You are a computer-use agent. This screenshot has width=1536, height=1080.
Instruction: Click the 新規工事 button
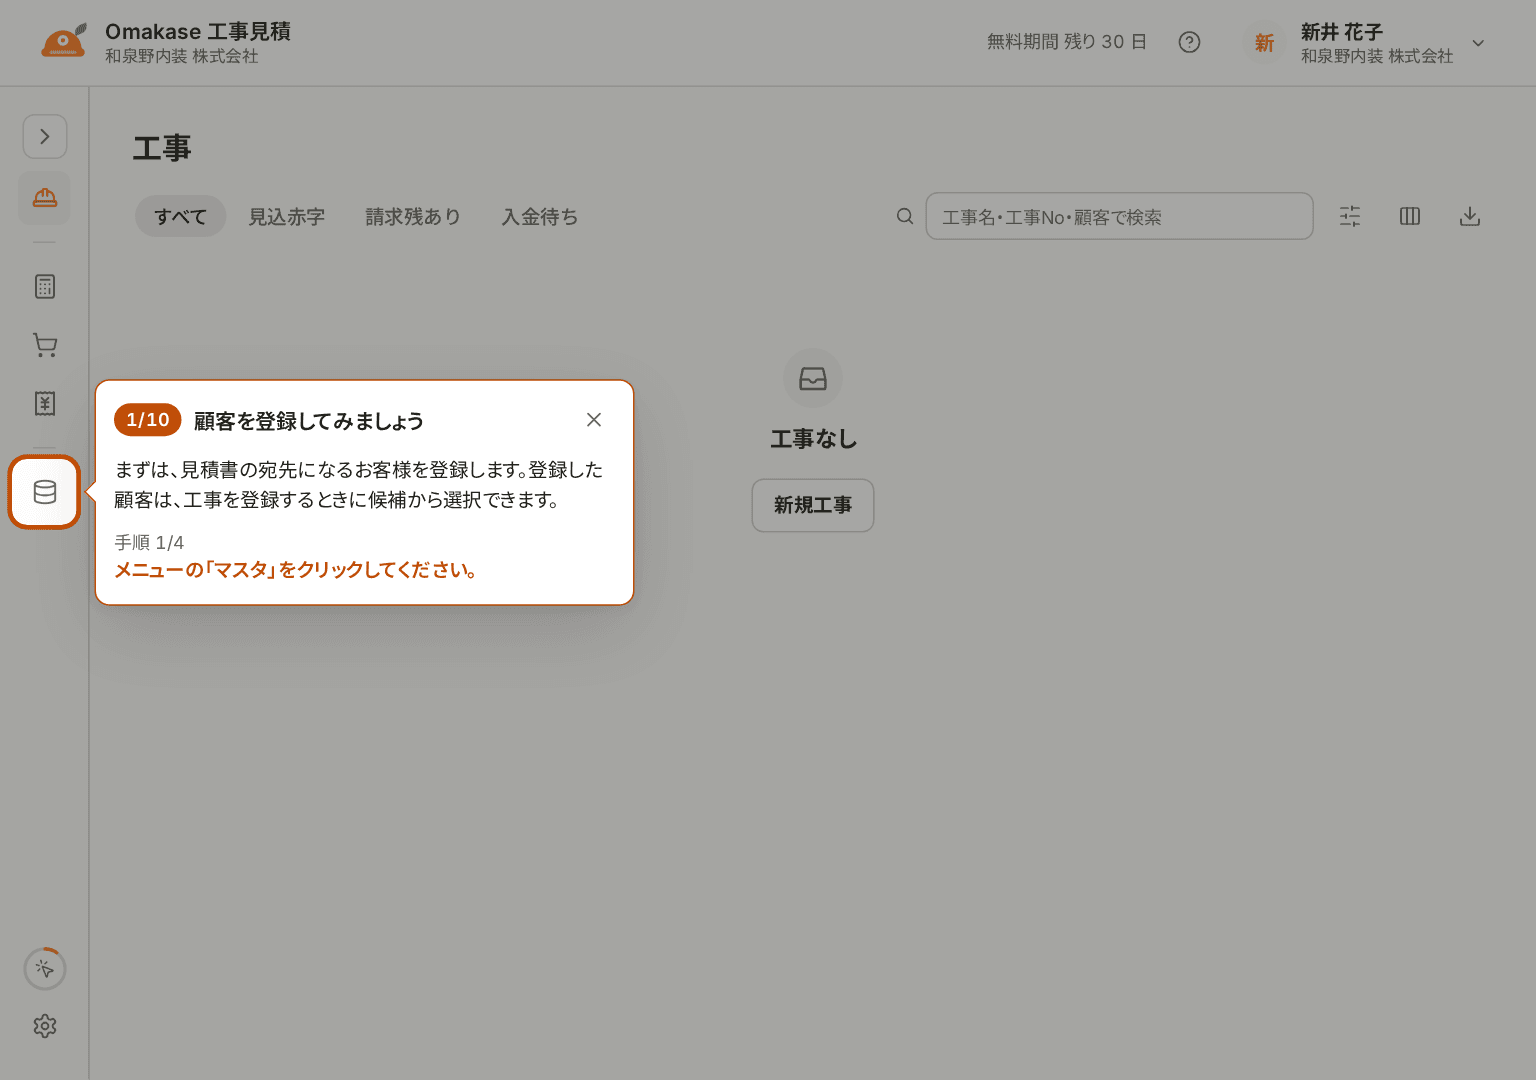point(813,505)
